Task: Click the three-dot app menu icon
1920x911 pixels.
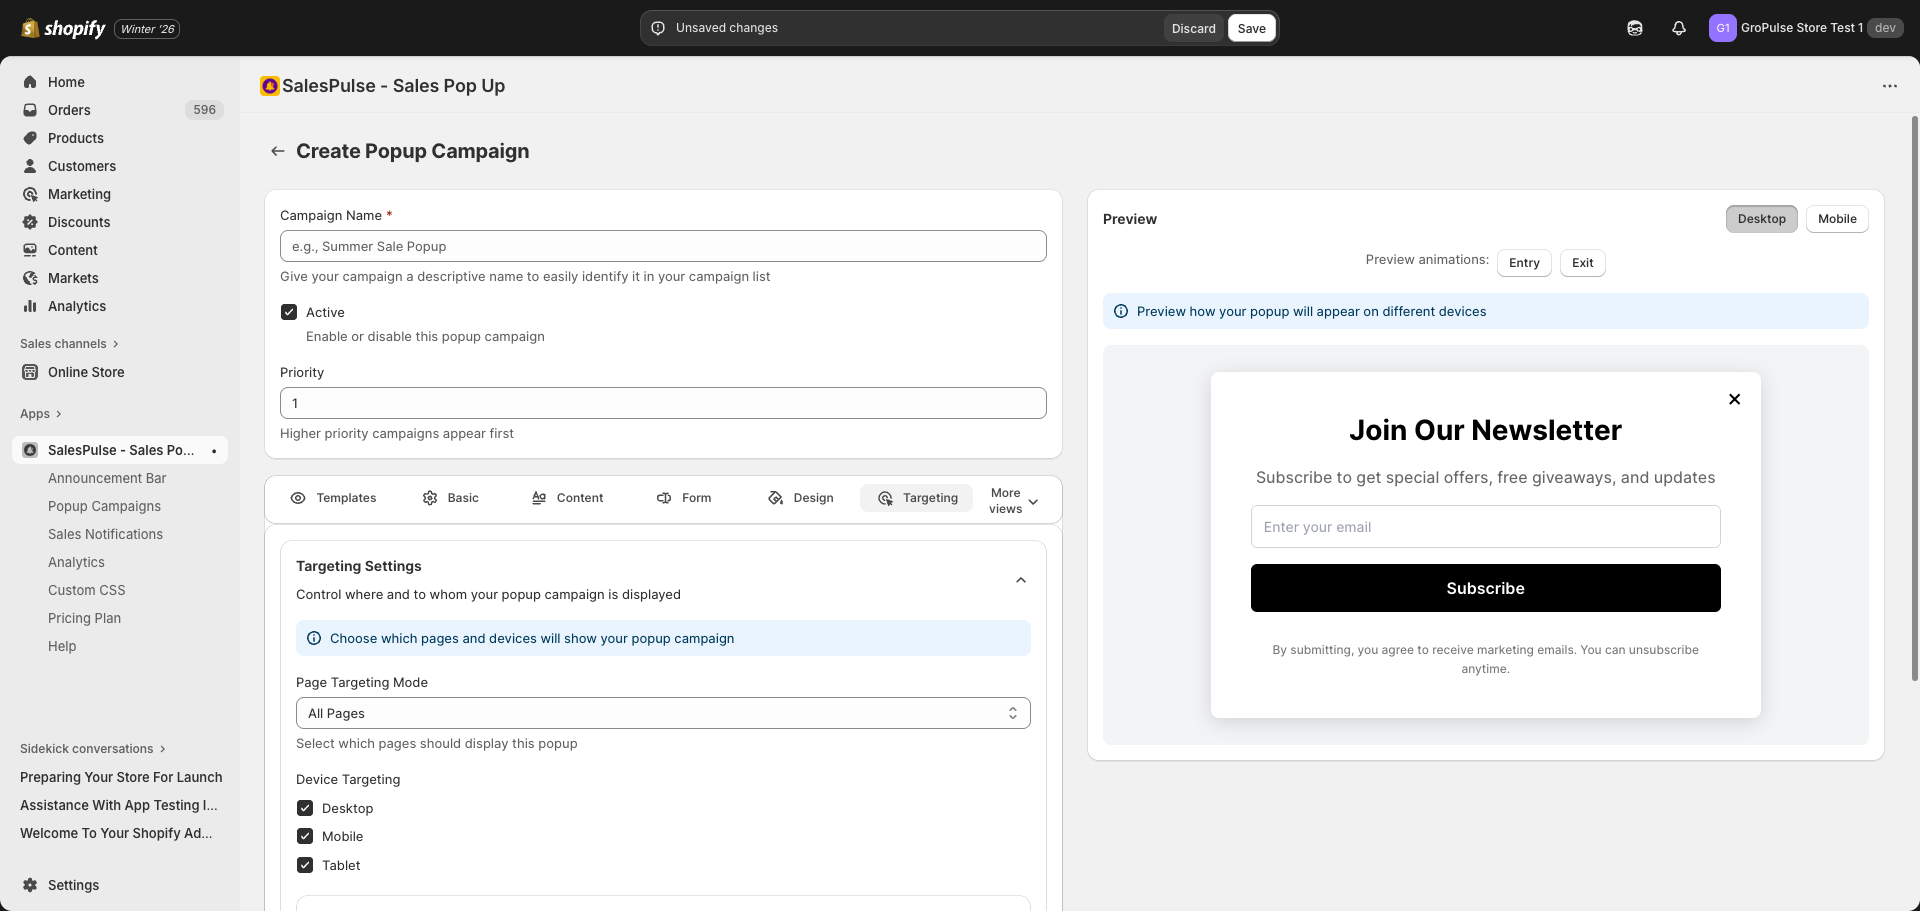Action: (1889, 86)
